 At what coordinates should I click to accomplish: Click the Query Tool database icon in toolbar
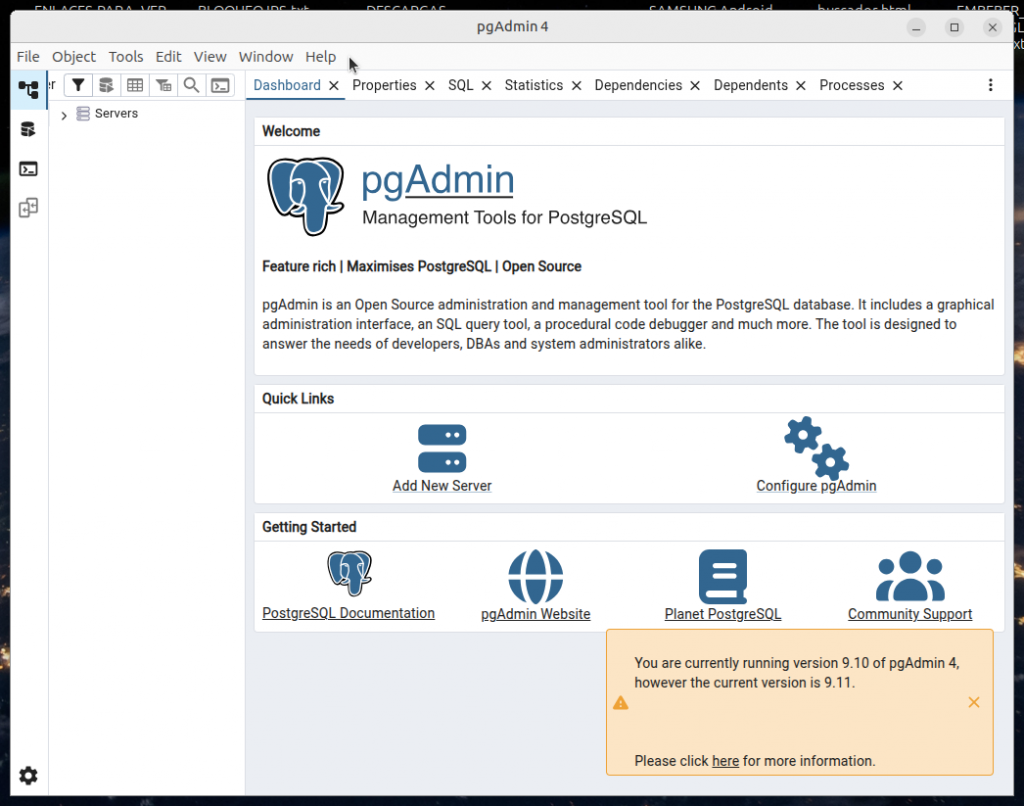click(105, 85)
